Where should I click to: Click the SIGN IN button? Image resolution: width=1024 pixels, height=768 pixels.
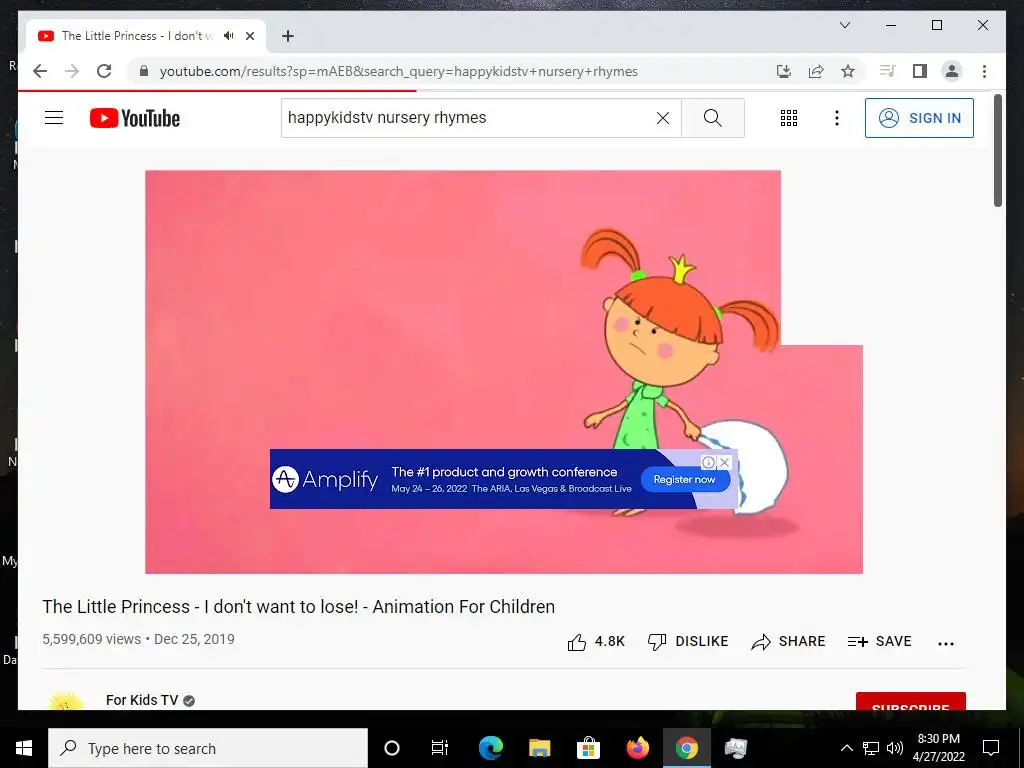(919, 118)
